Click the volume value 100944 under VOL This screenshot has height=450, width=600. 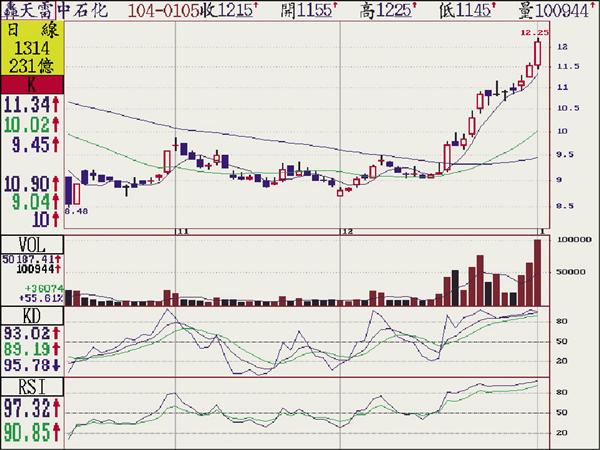click(35, 269)
